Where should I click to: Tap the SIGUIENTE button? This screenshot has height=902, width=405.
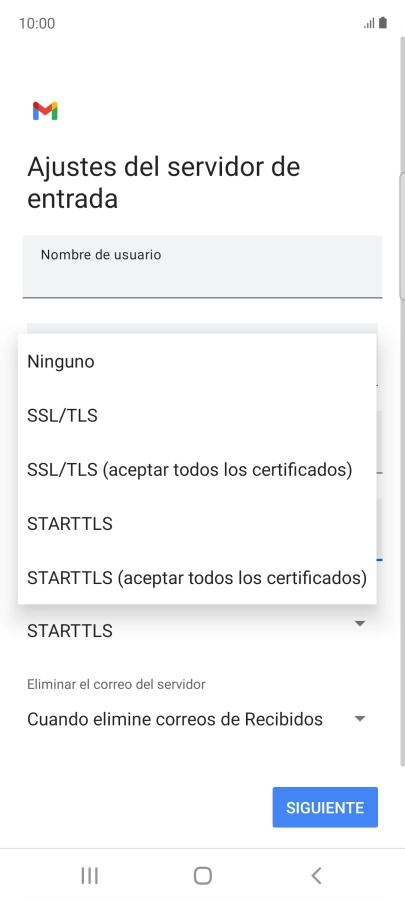[325, 807]
